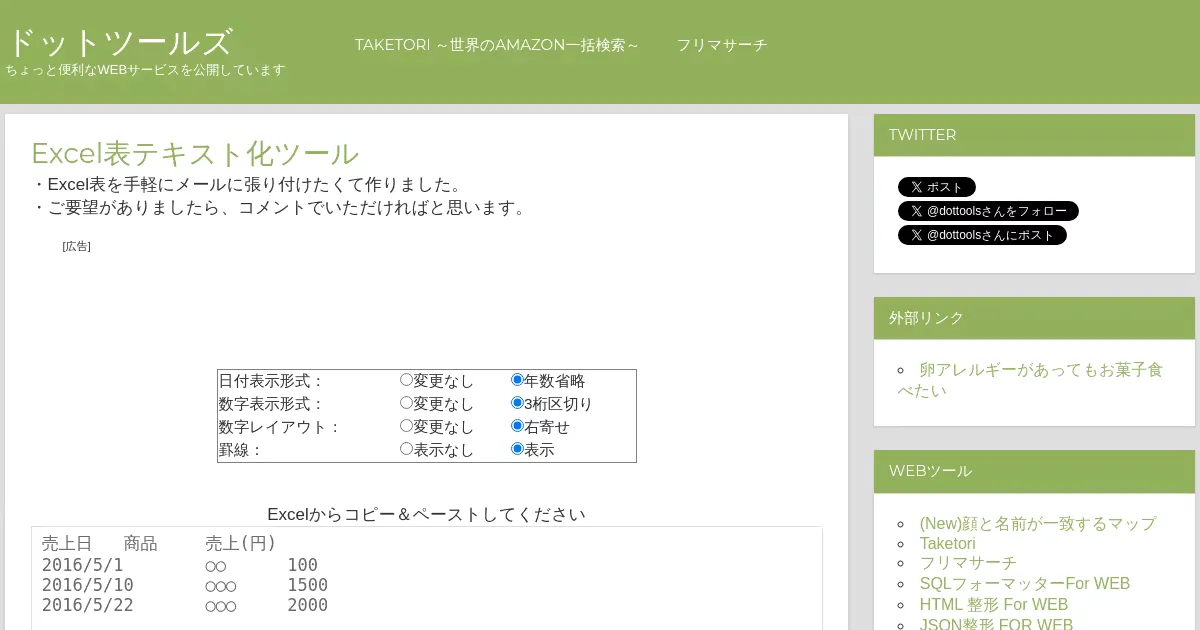1200x630 pixels.
Task: Click the ドットツールズ site title
Action: pyautogui.click(x=120, y=43)
